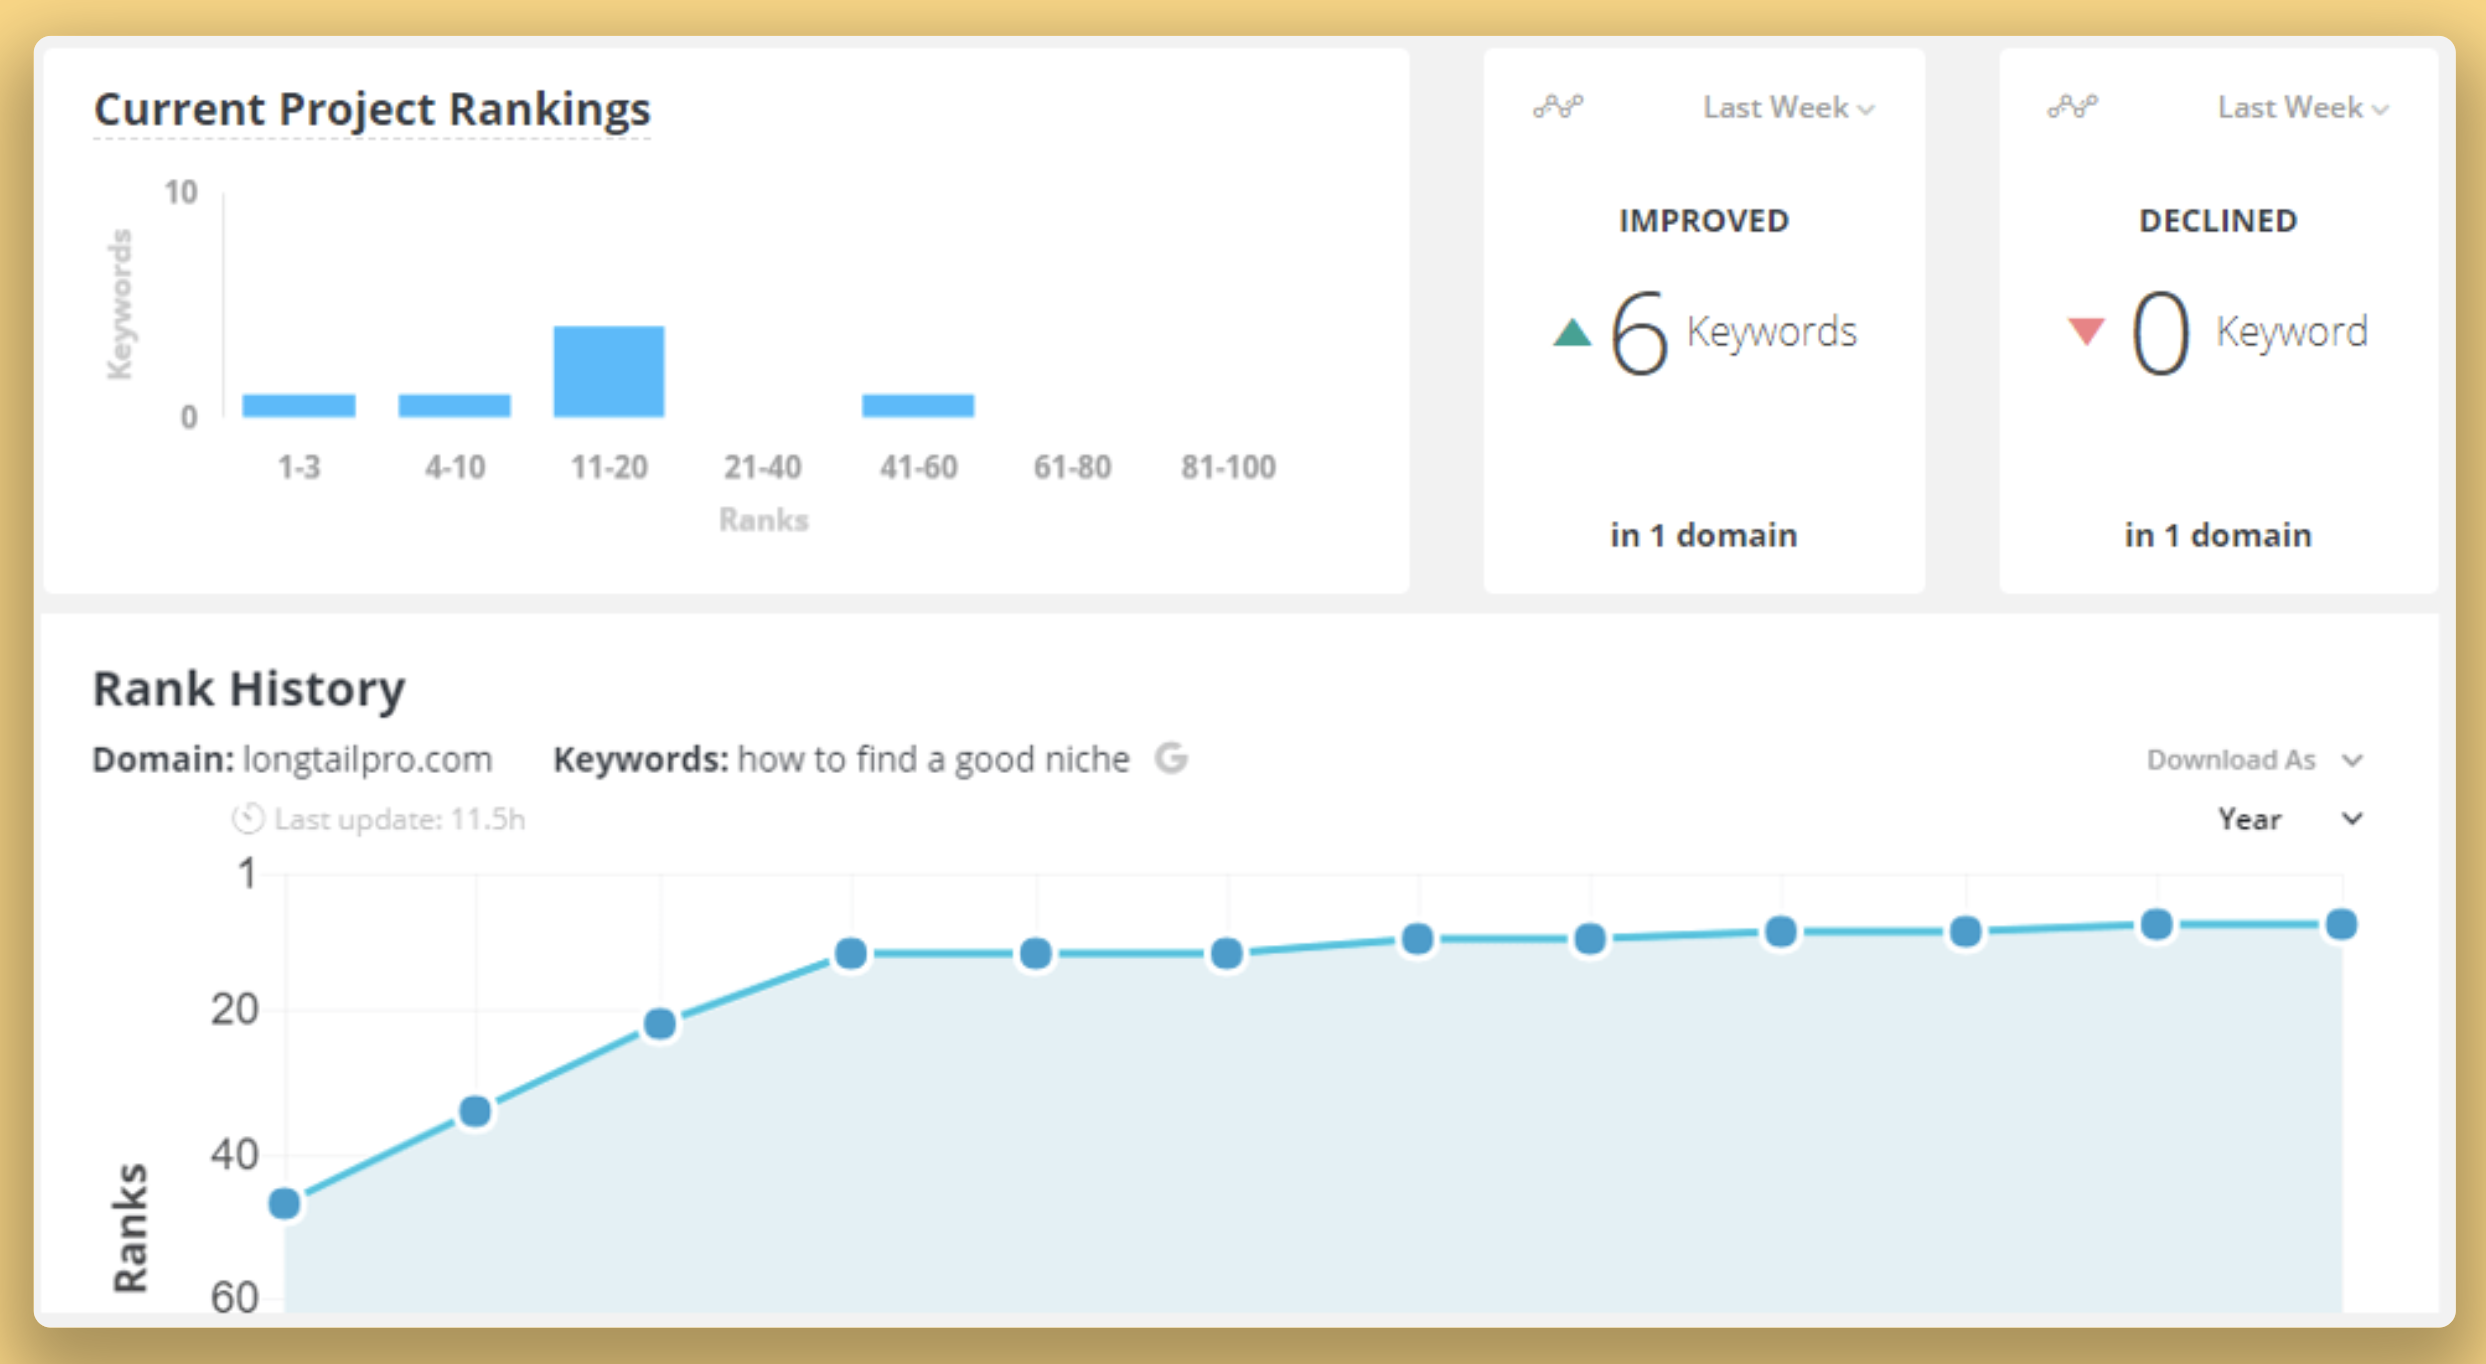Viewport: 2486px width, 1364px height.
Task: Select the 1-3 rank bar in the chart
Action: pos(299,403)
